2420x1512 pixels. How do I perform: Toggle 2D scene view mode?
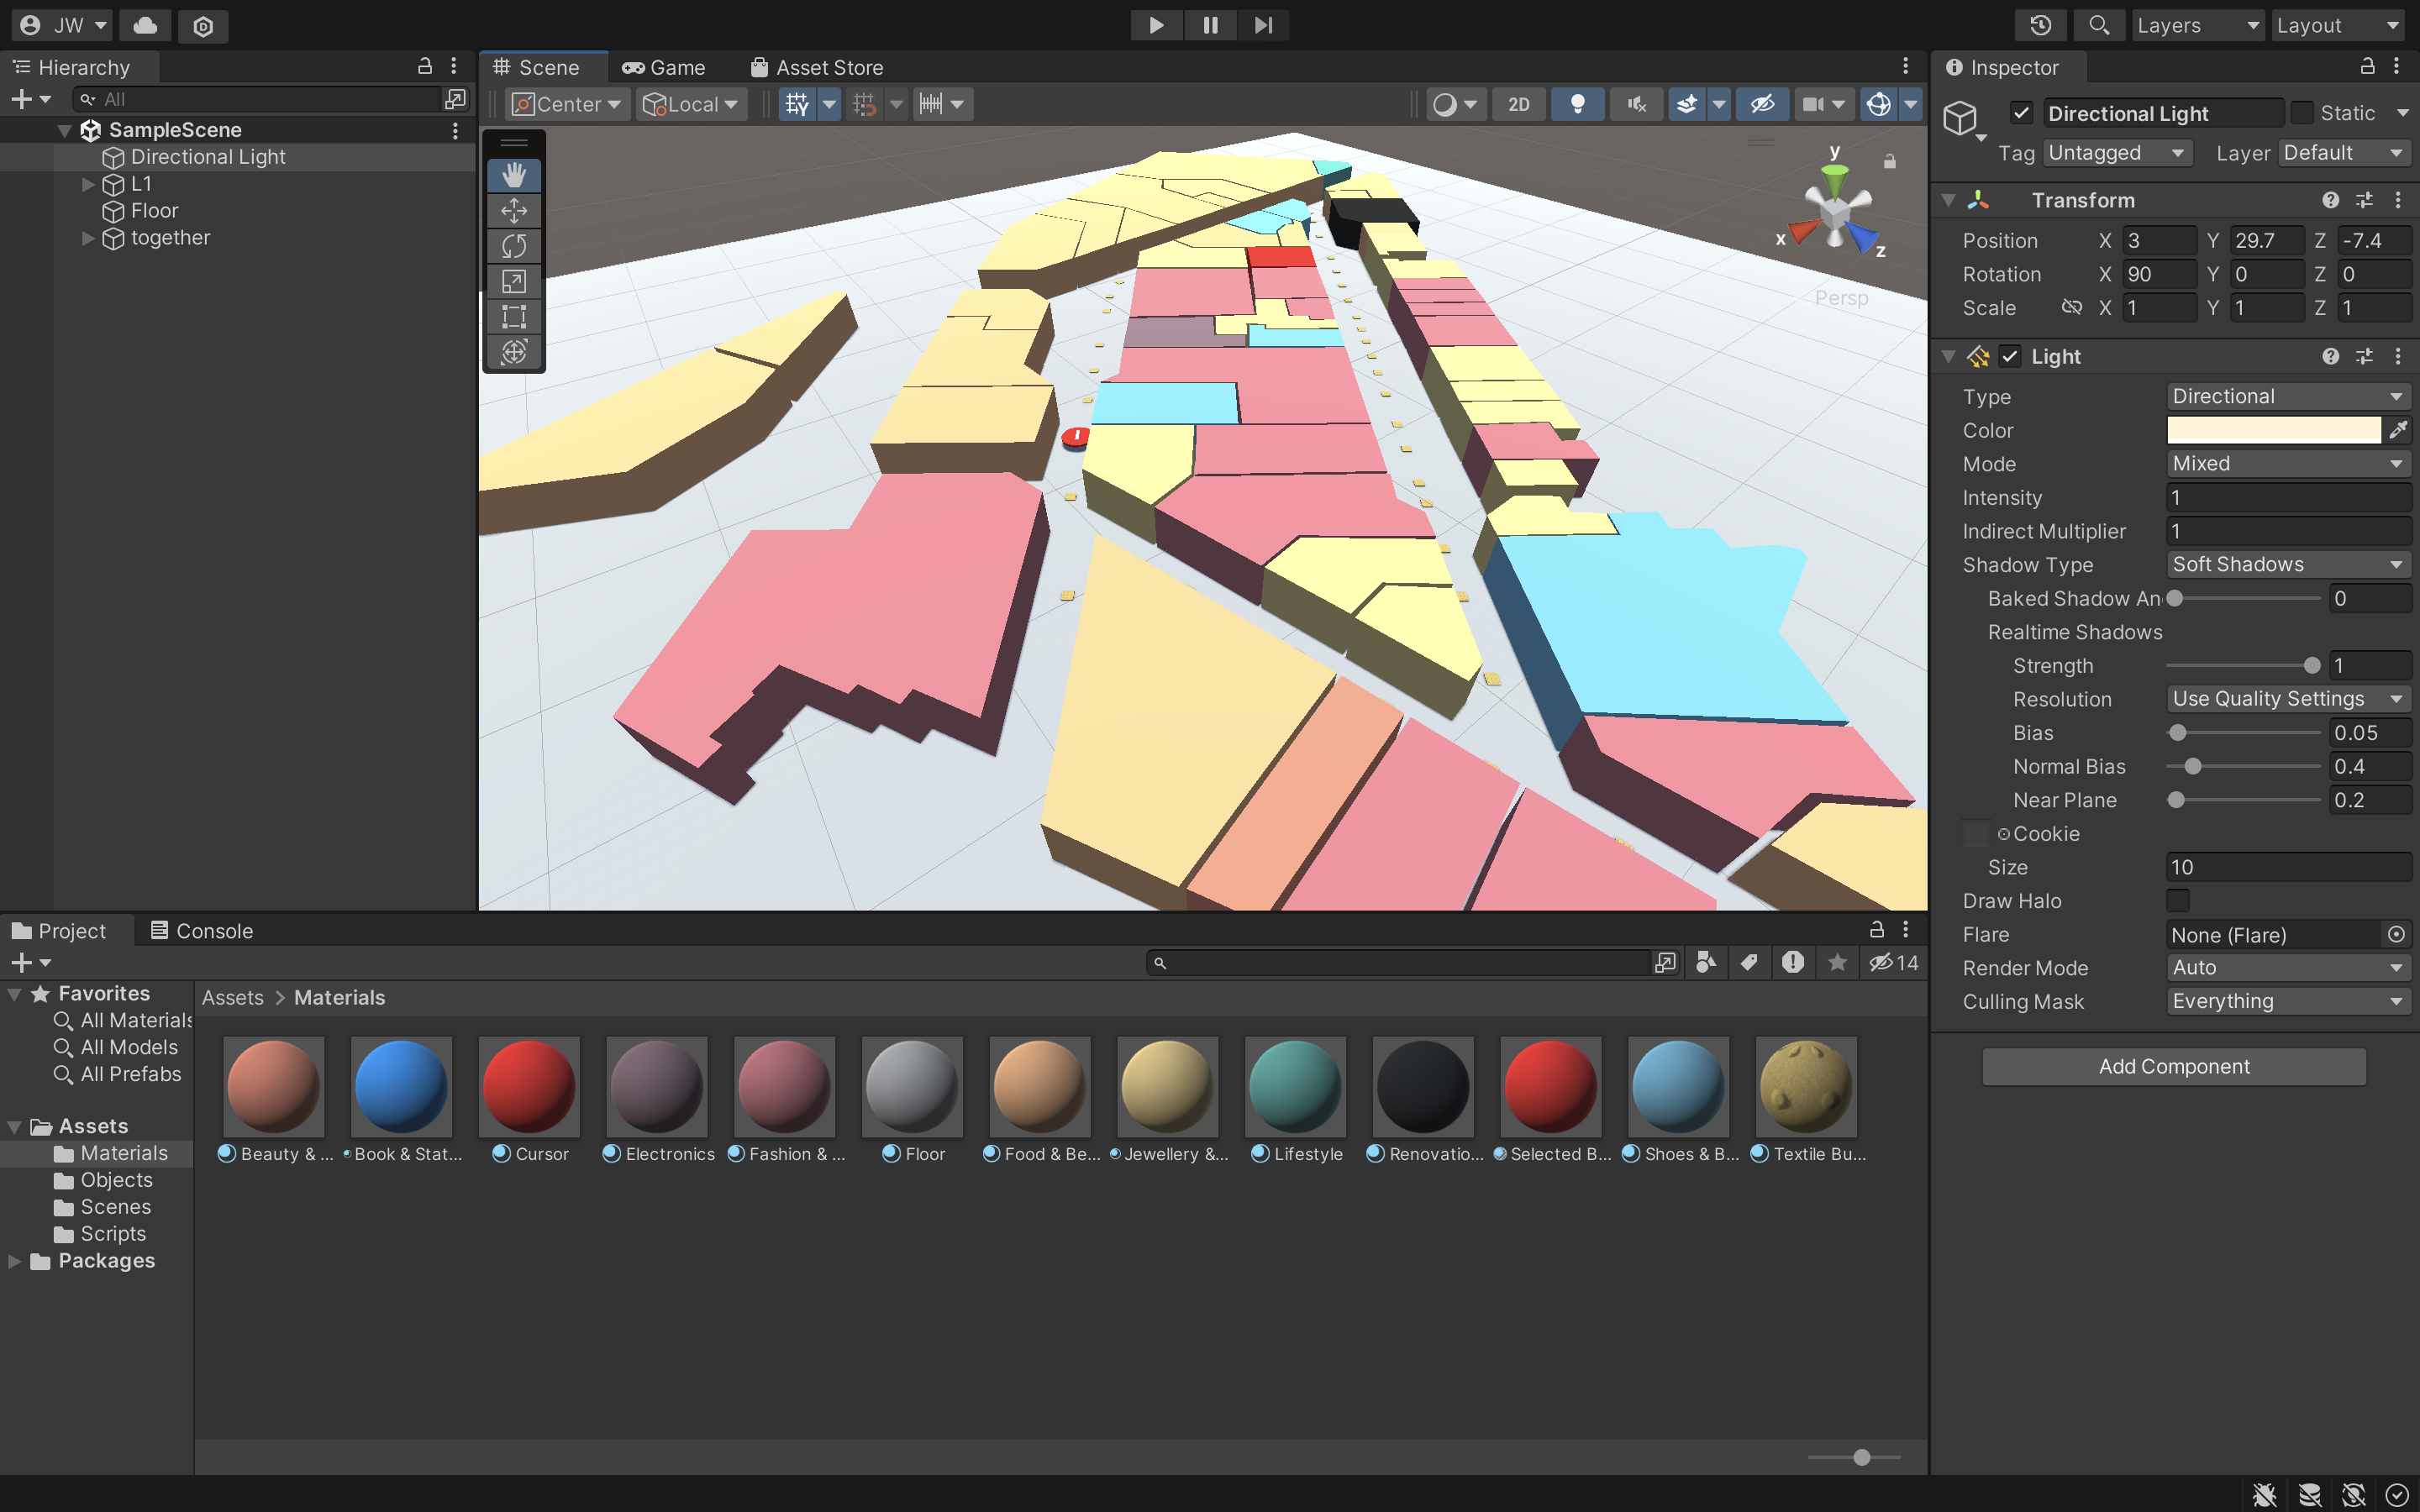[1518, 104]
